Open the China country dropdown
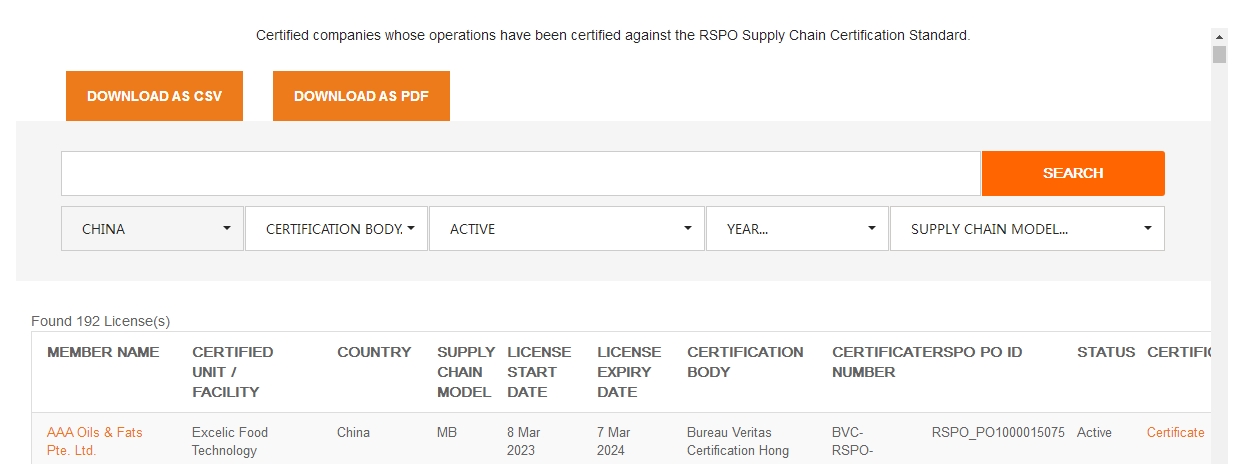The height and width of the screenshot is (464, 1249). (152, 229)
